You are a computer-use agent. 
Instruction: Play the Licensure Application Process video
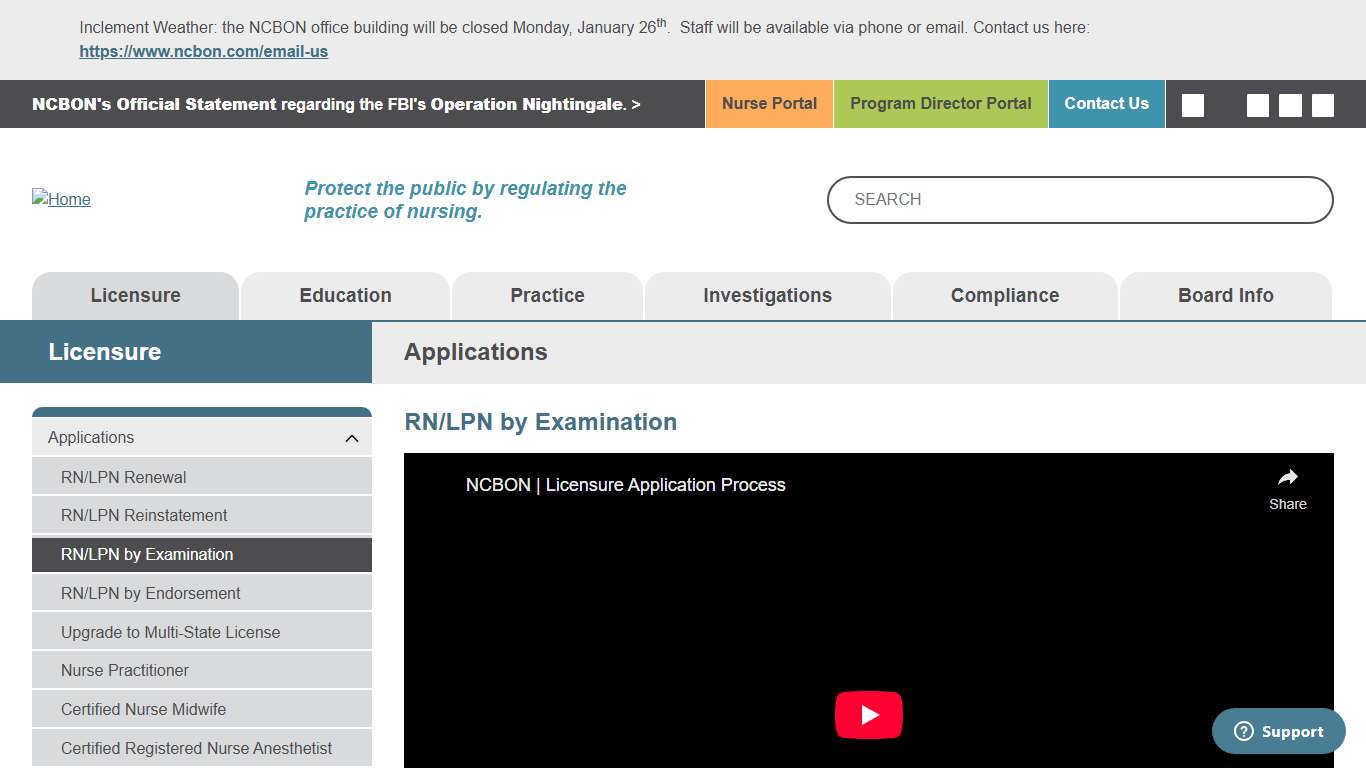pos(869,714)
